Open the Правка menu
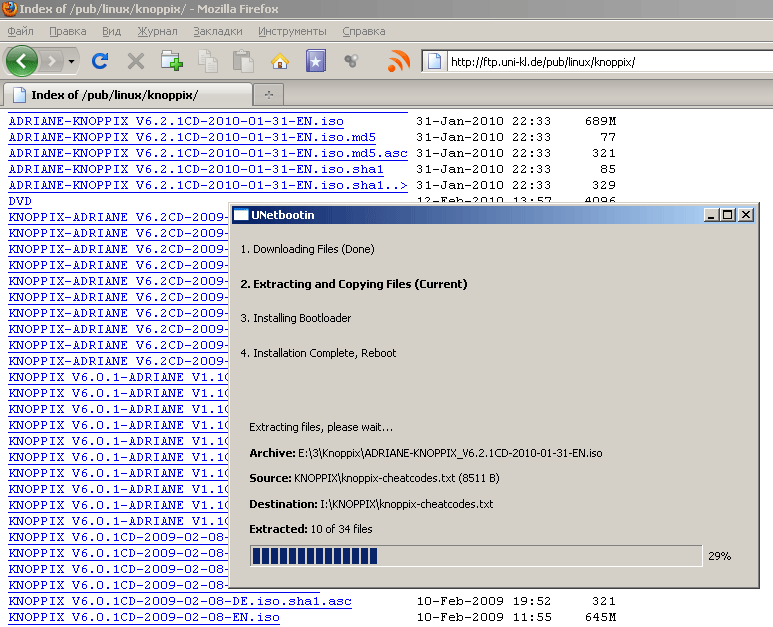773x627 pixels. coord(68,31)
